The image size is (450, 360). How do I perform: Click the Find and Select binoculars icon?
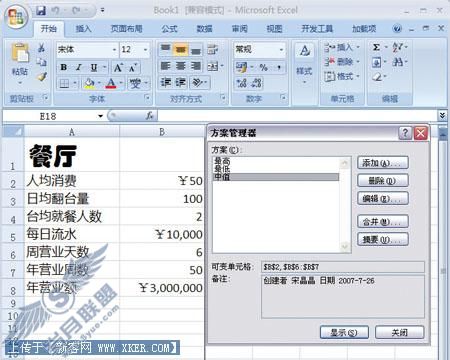point(397,62)
